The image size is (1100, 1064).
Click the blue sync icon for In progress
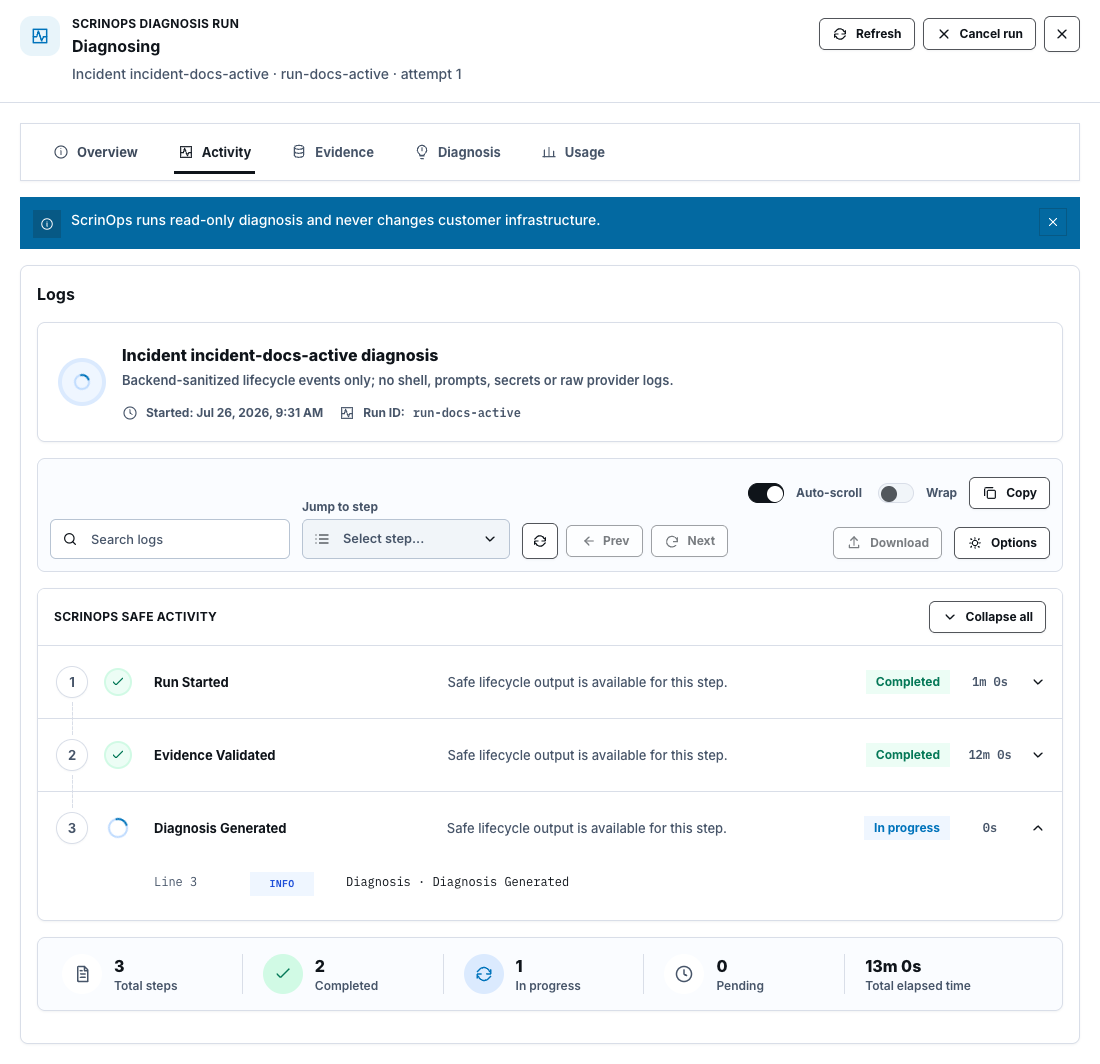tap(484, 974)
